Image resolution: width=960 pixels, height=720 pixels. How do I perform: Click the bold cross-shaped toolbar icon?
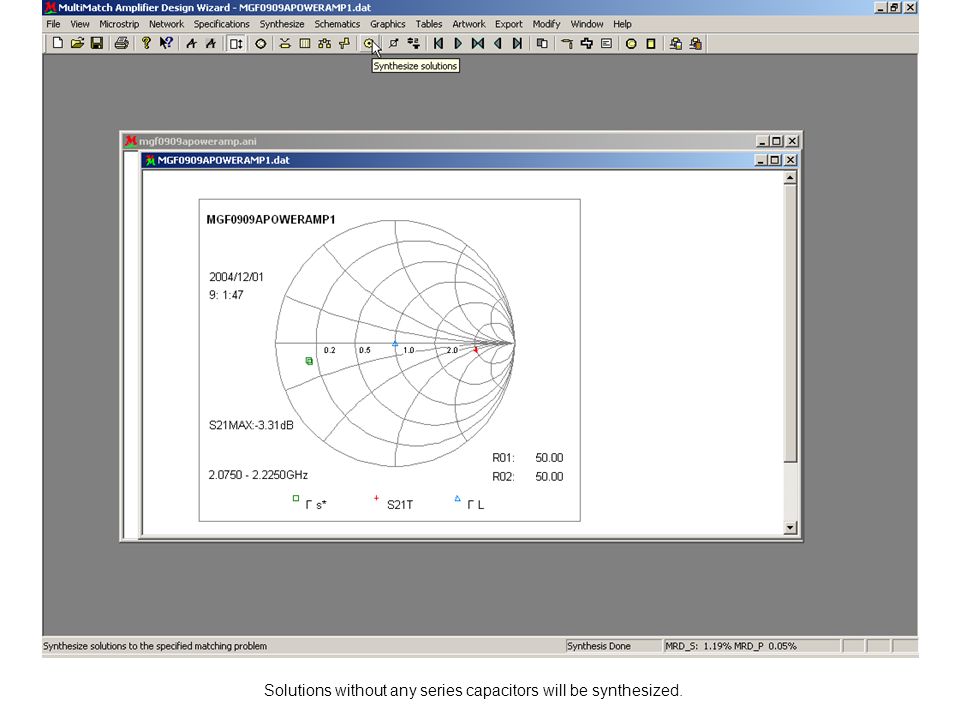point(587,43)
